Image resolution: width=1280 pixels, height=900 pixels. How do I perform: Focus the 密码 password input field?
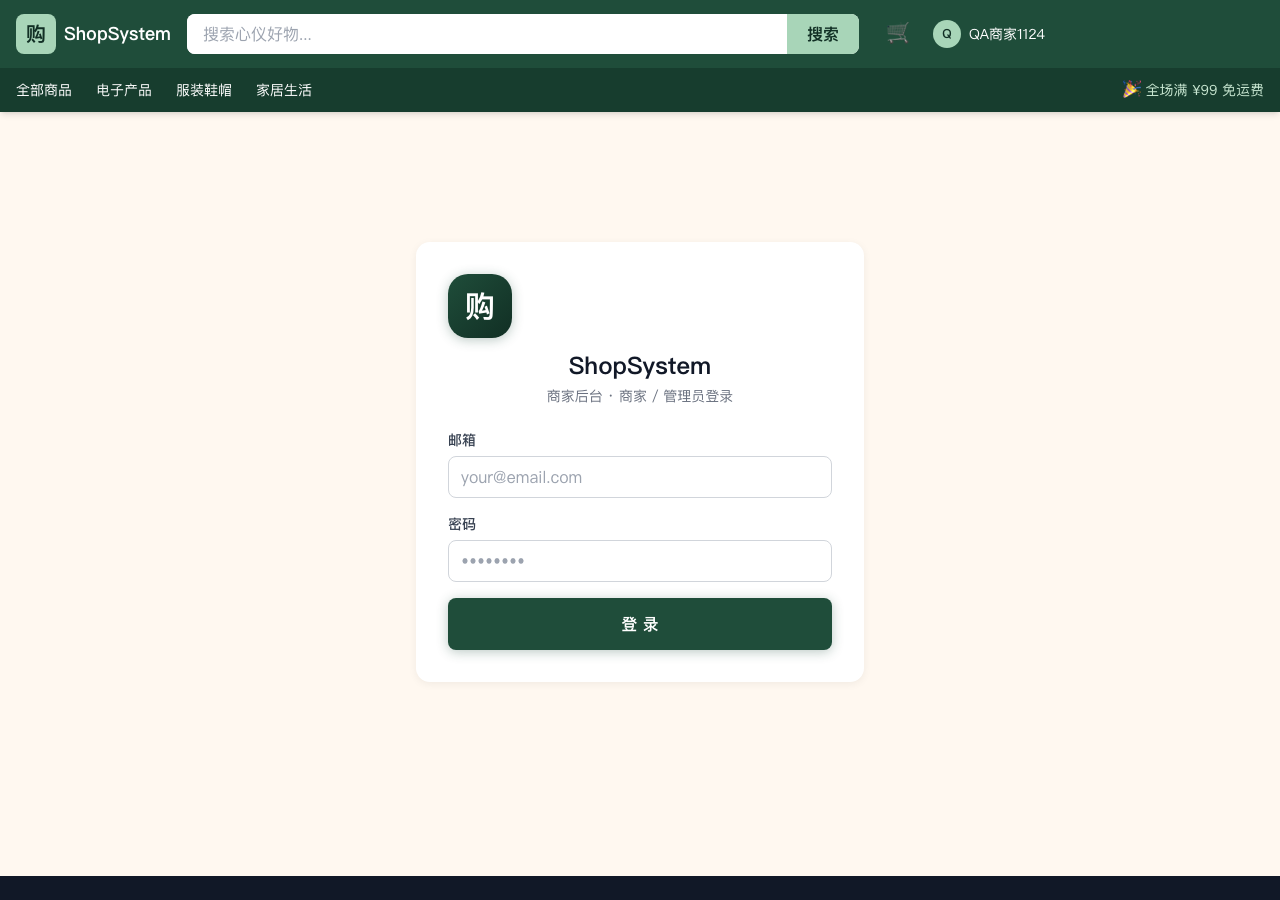tap(640, 561)
